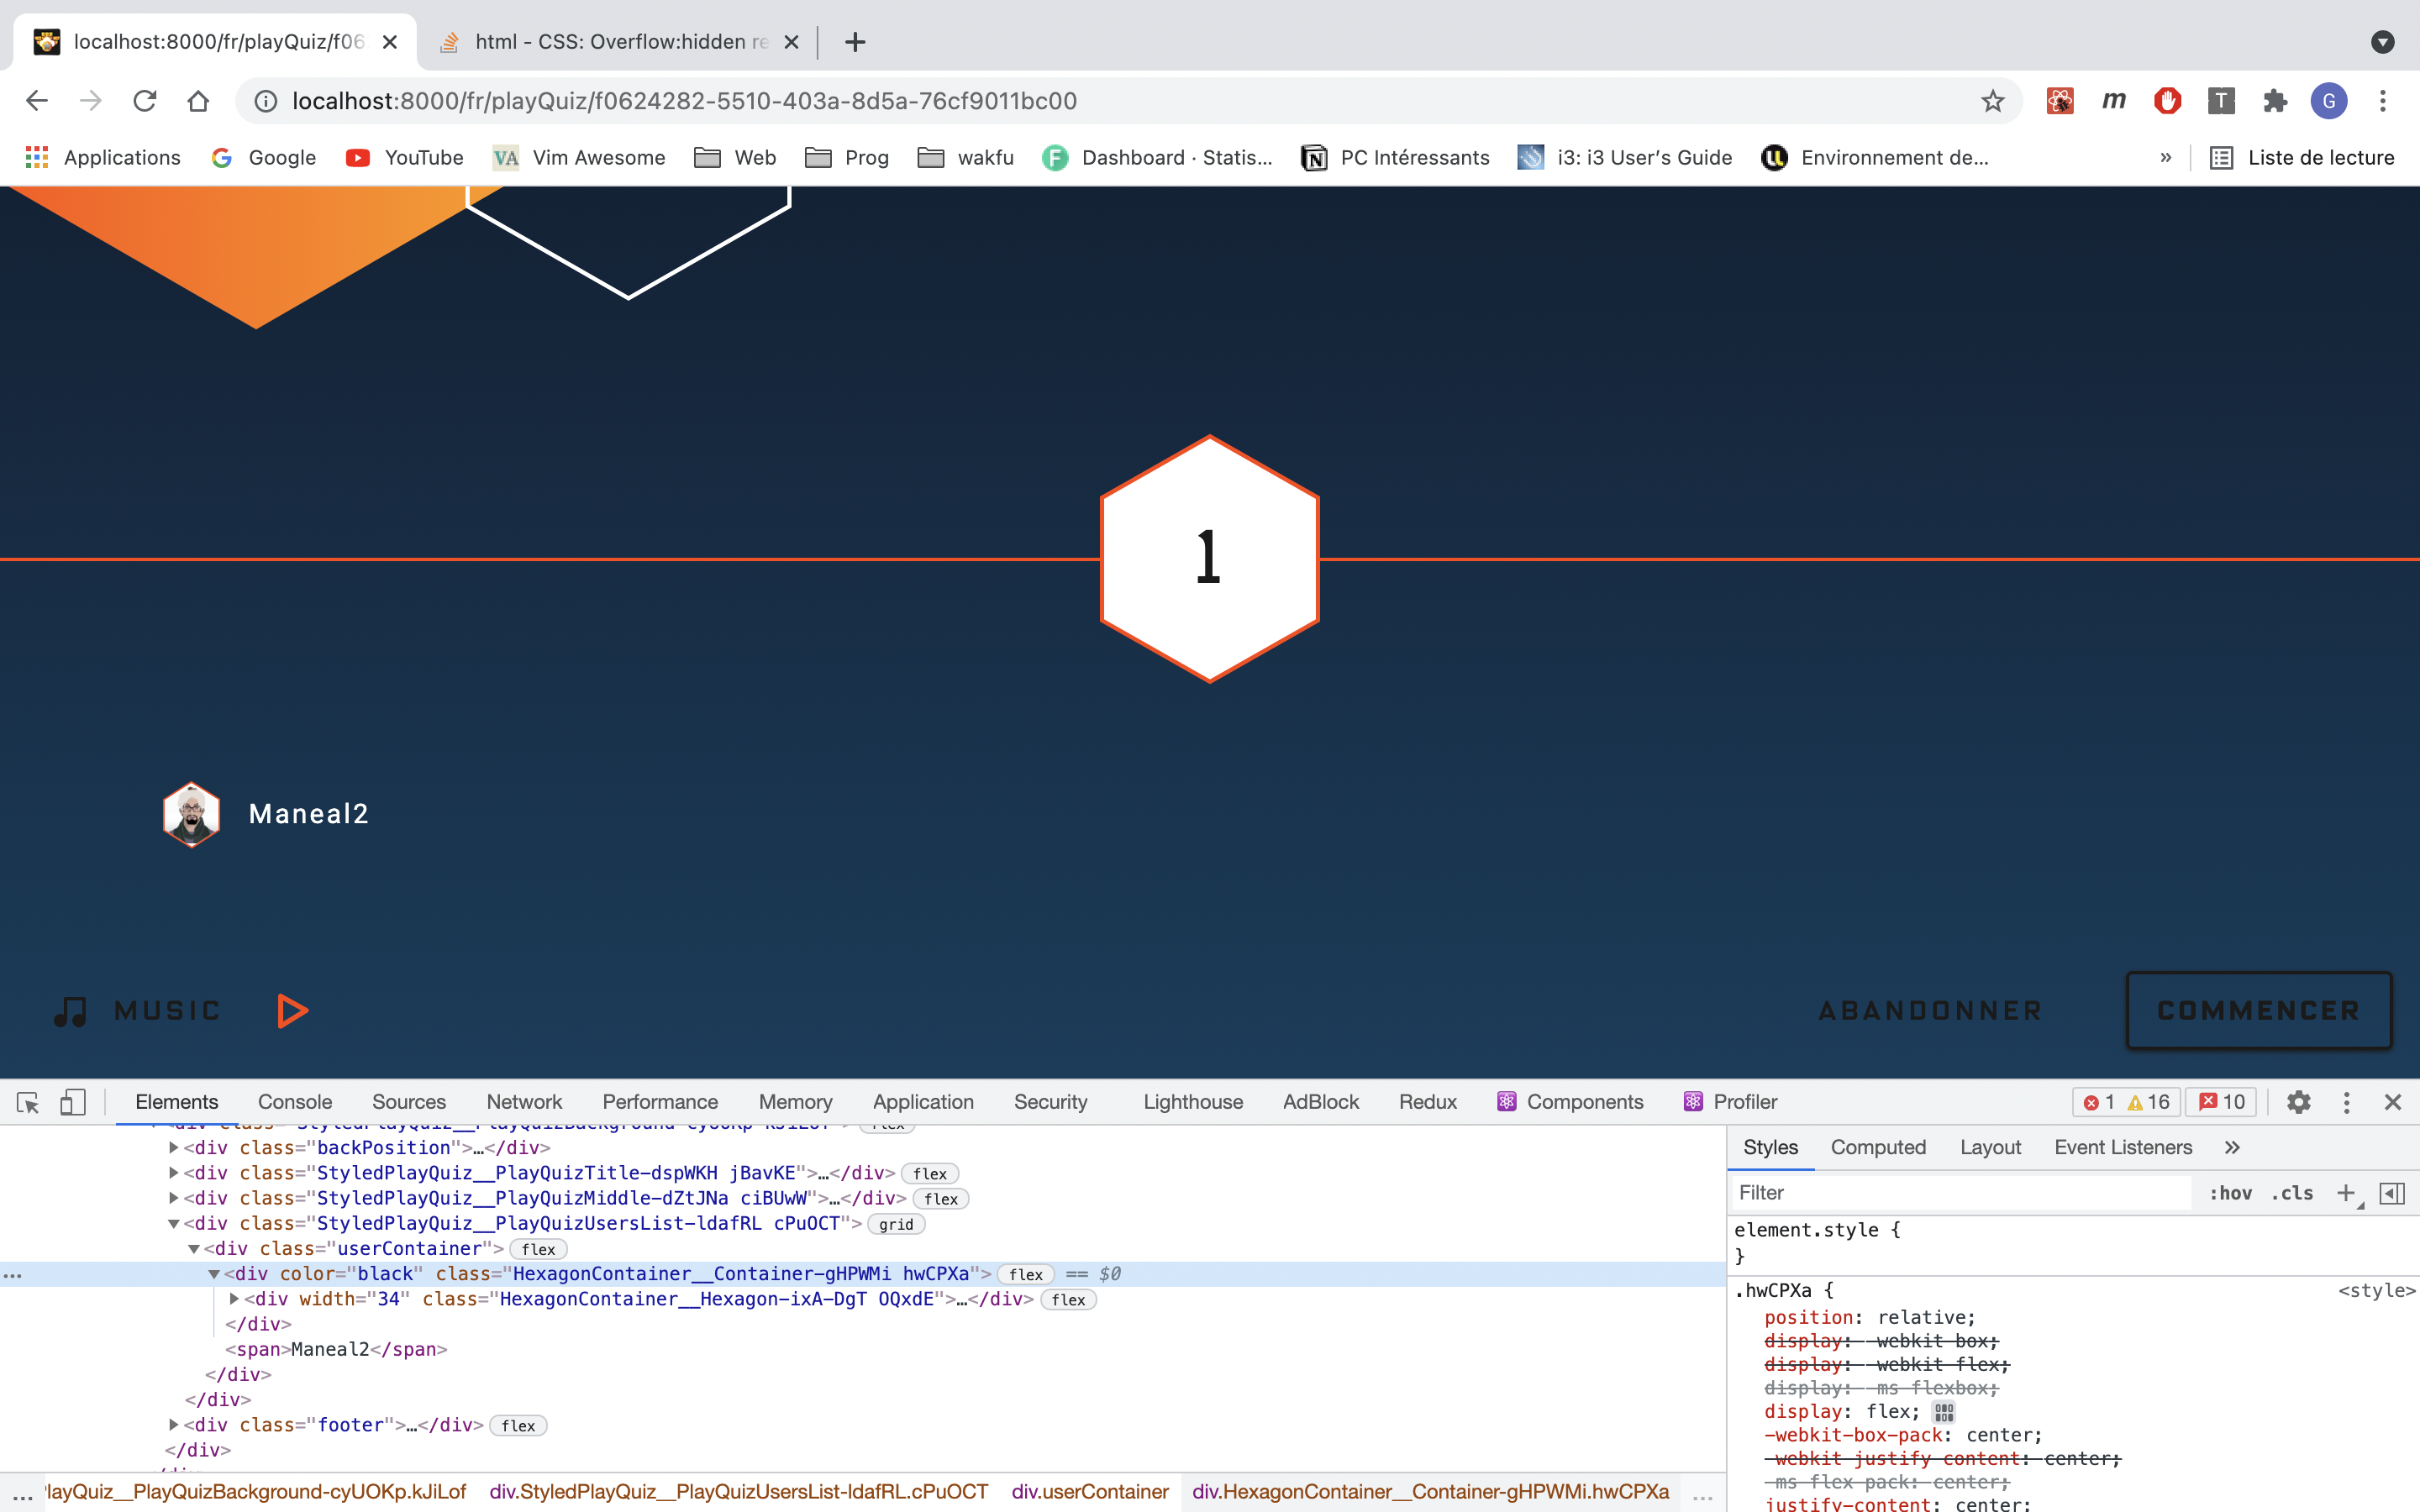Click the ABANDONNER button

click(x=1929, y=1011)
